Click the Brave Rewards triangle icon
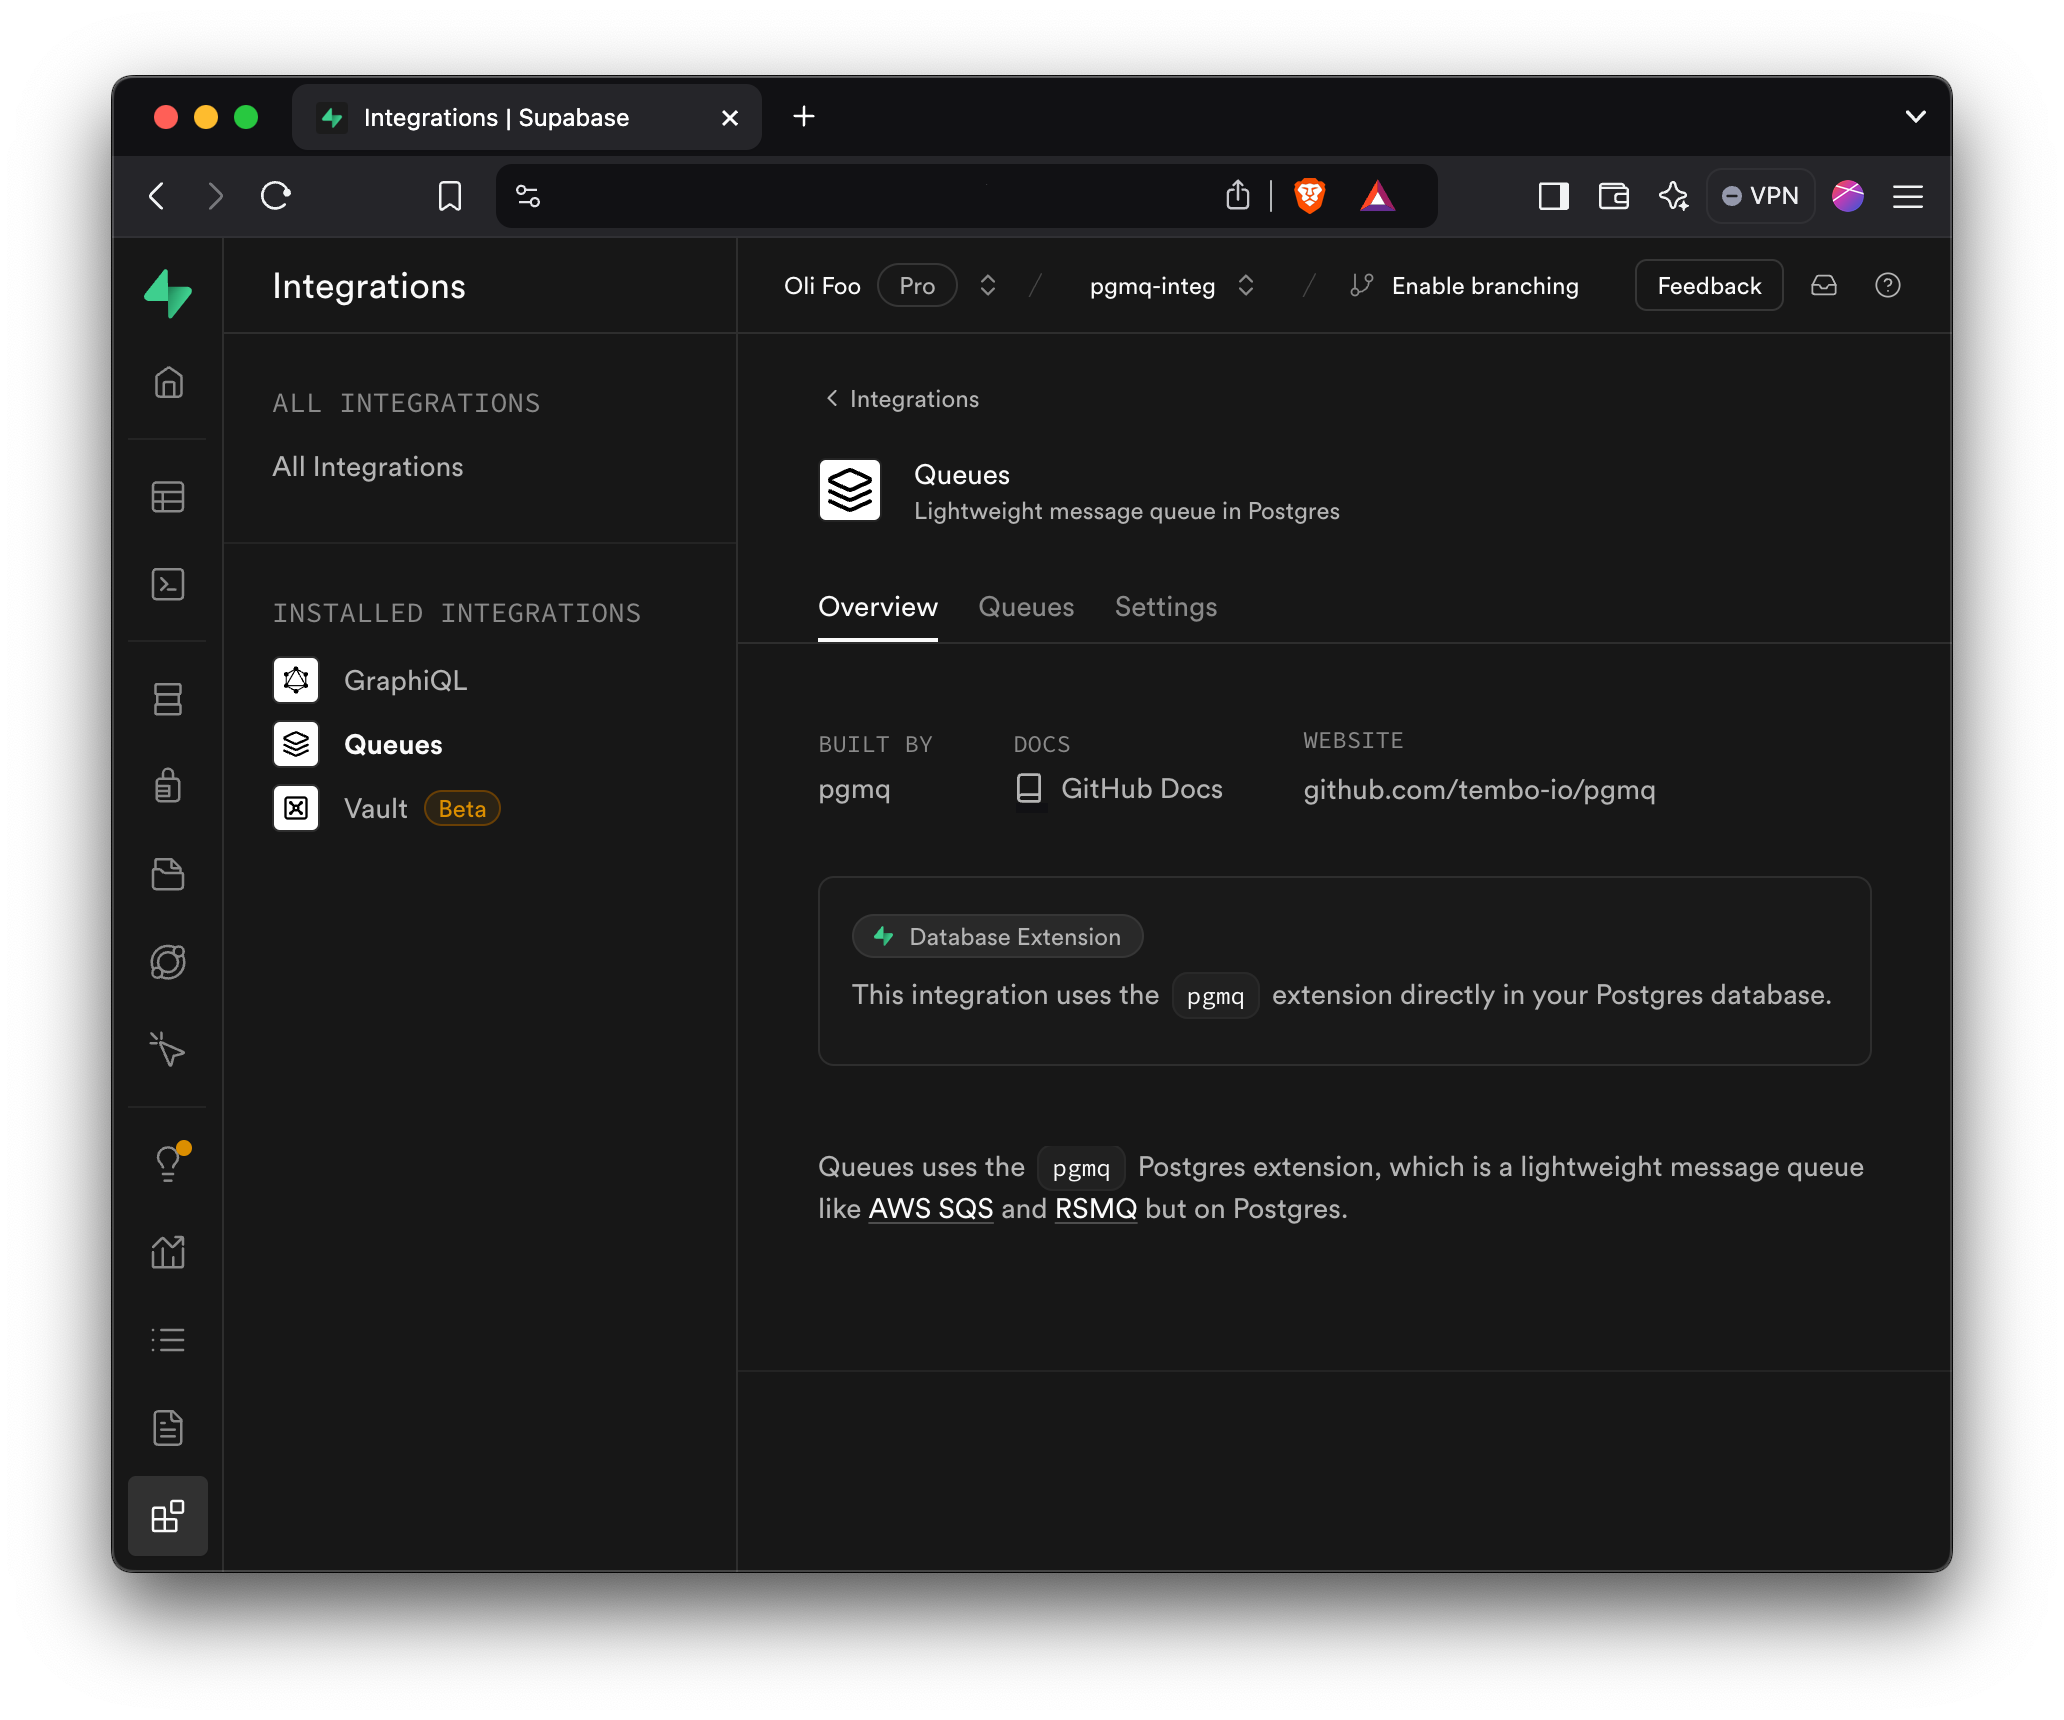 (x=1377, y=196)
